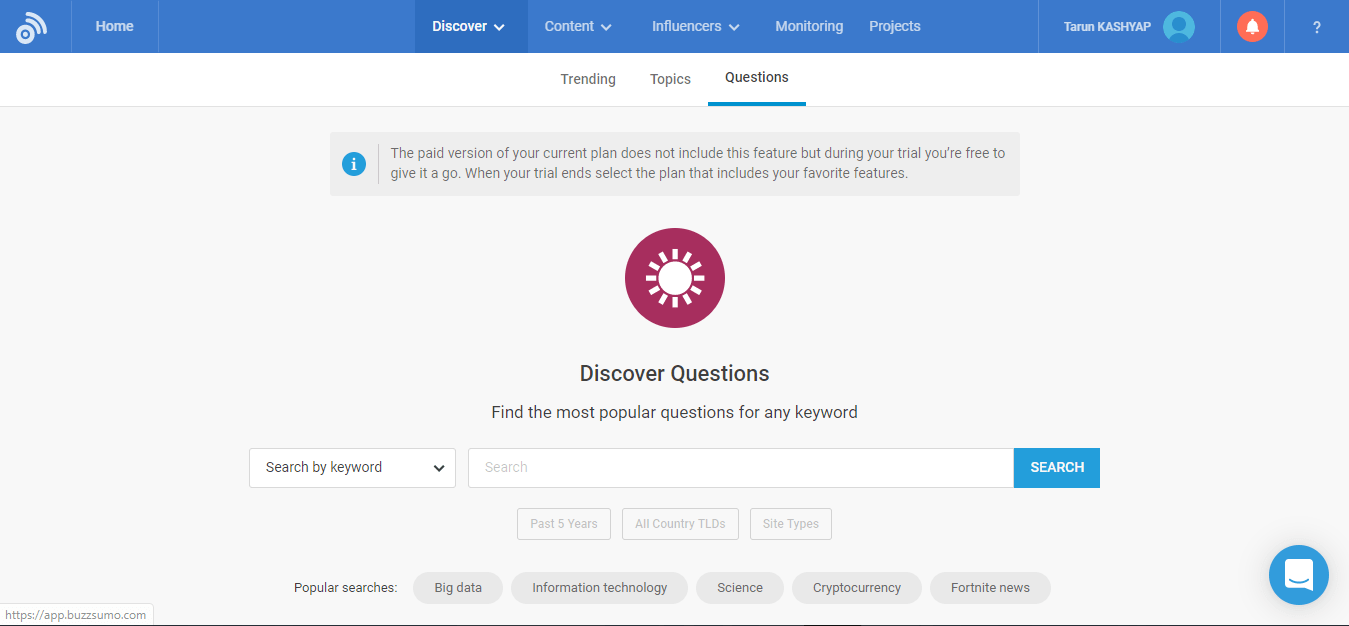Switch to the Topics tab
The width and height of the screenshot is (1349, 626).
tap(670, 79)
